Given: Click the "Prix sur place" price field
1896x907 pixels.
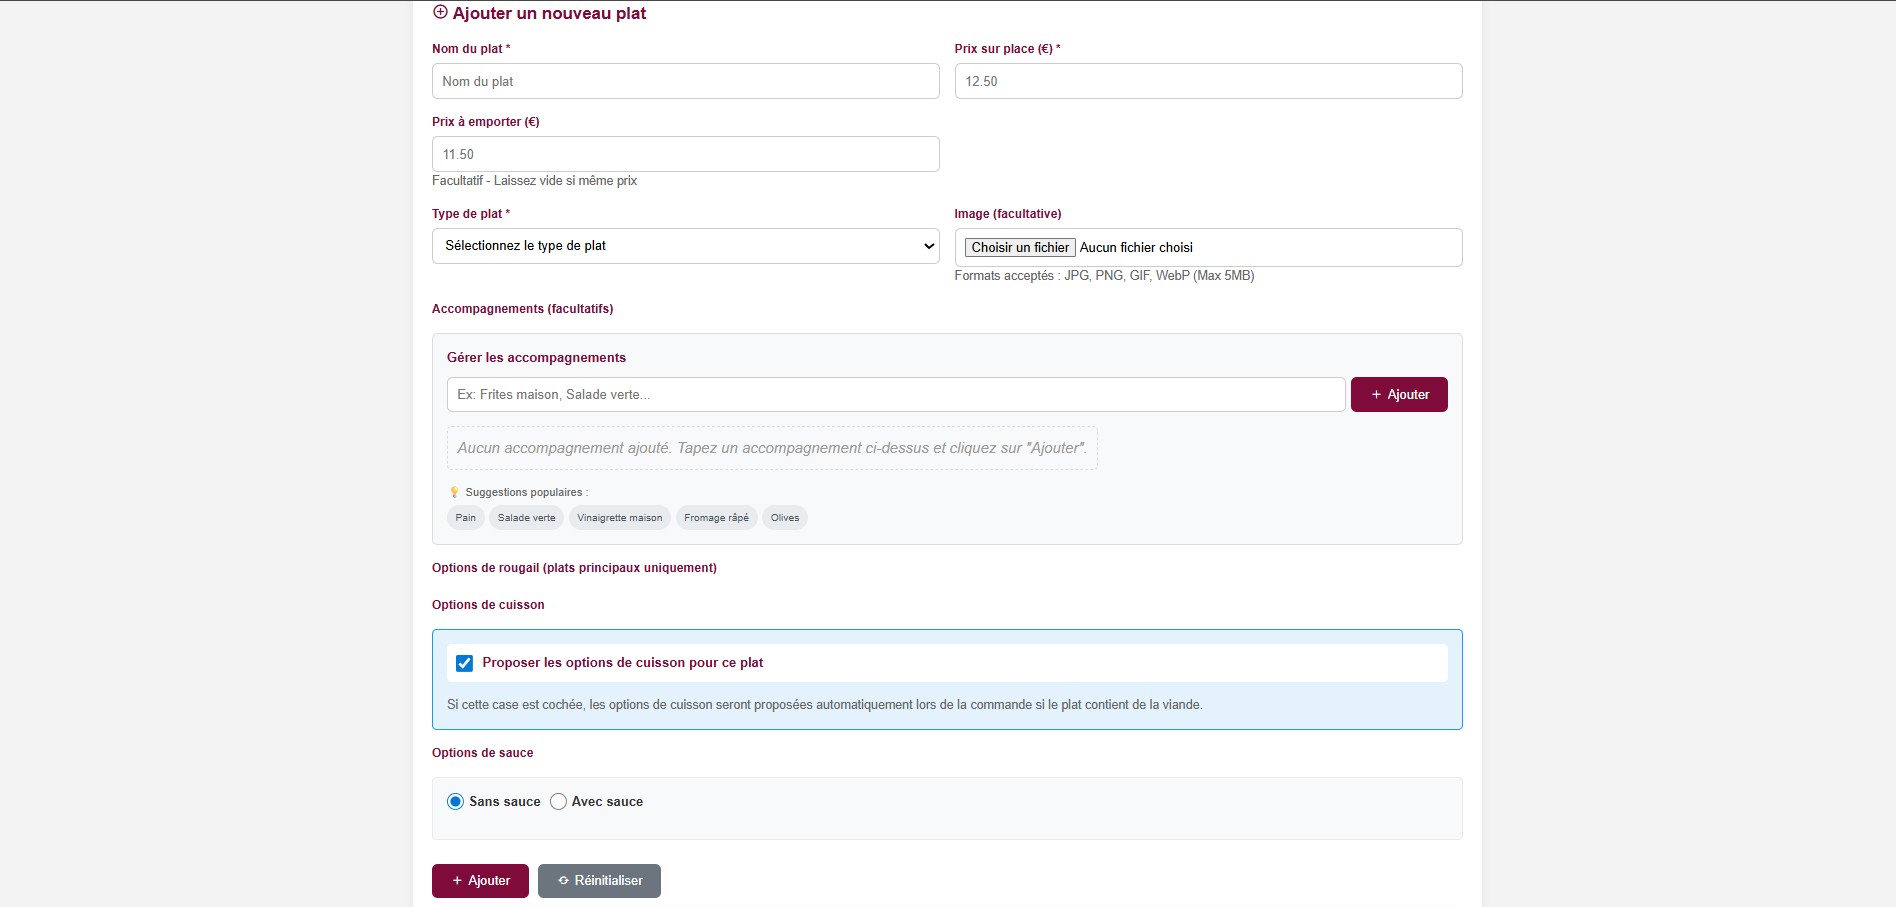Looking at the screenshot, I should pyautogui.click(x=1208, y=81).
